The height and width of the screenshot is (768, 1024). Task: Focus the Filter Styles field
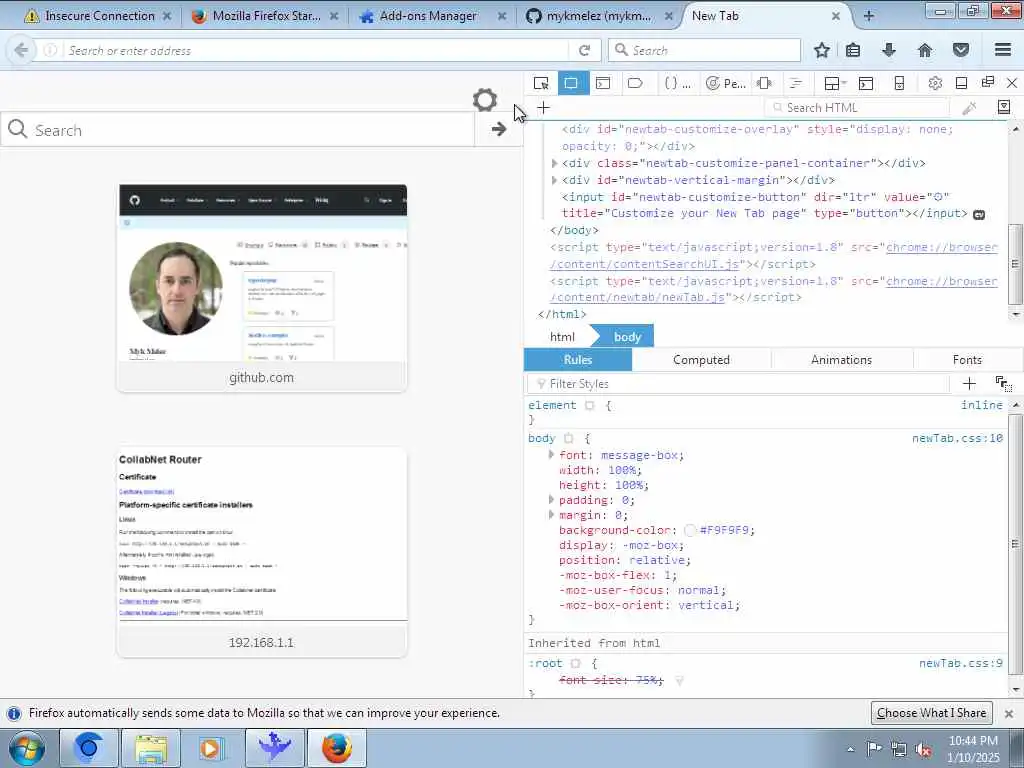(x=739, y=384)
